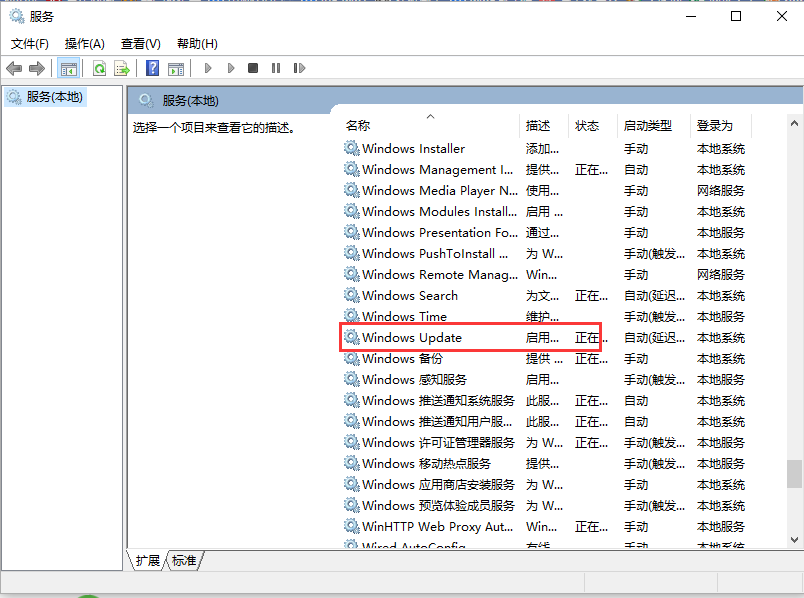Image resolution: width=804 pixels, height=598 pixels.
Task: Refresh the services list using toolbar icon
Action: (100, 68)
